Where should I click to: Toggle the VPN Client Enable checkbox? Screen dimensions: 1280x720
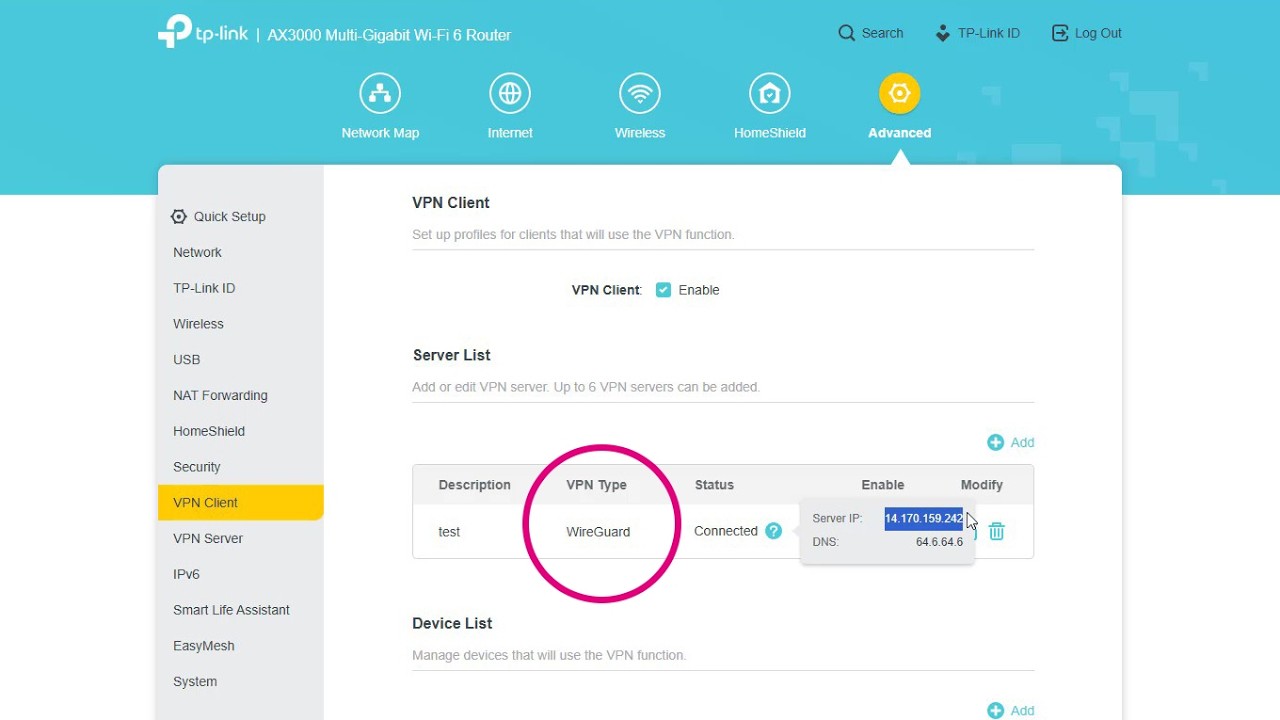[663, 290]
